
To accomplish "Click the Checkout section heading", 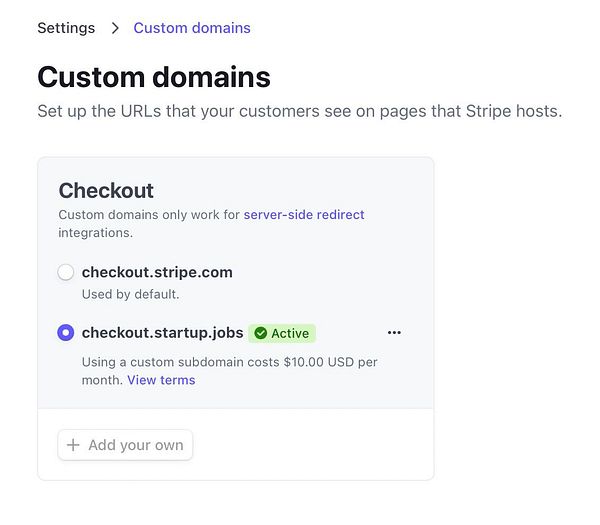I will click(106, 191).
